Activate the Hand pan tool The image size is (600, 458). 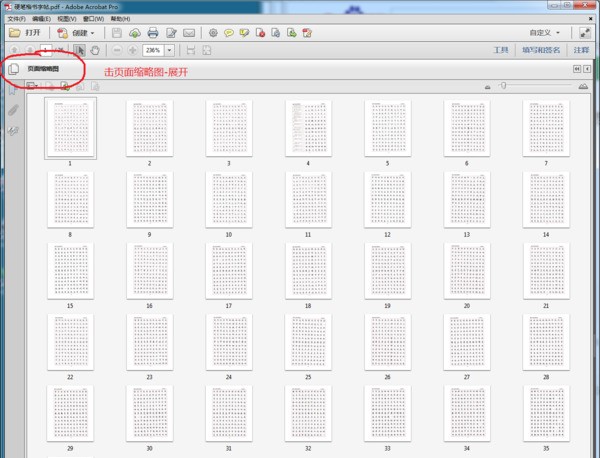pyautogui.click(x=95, y=50)
